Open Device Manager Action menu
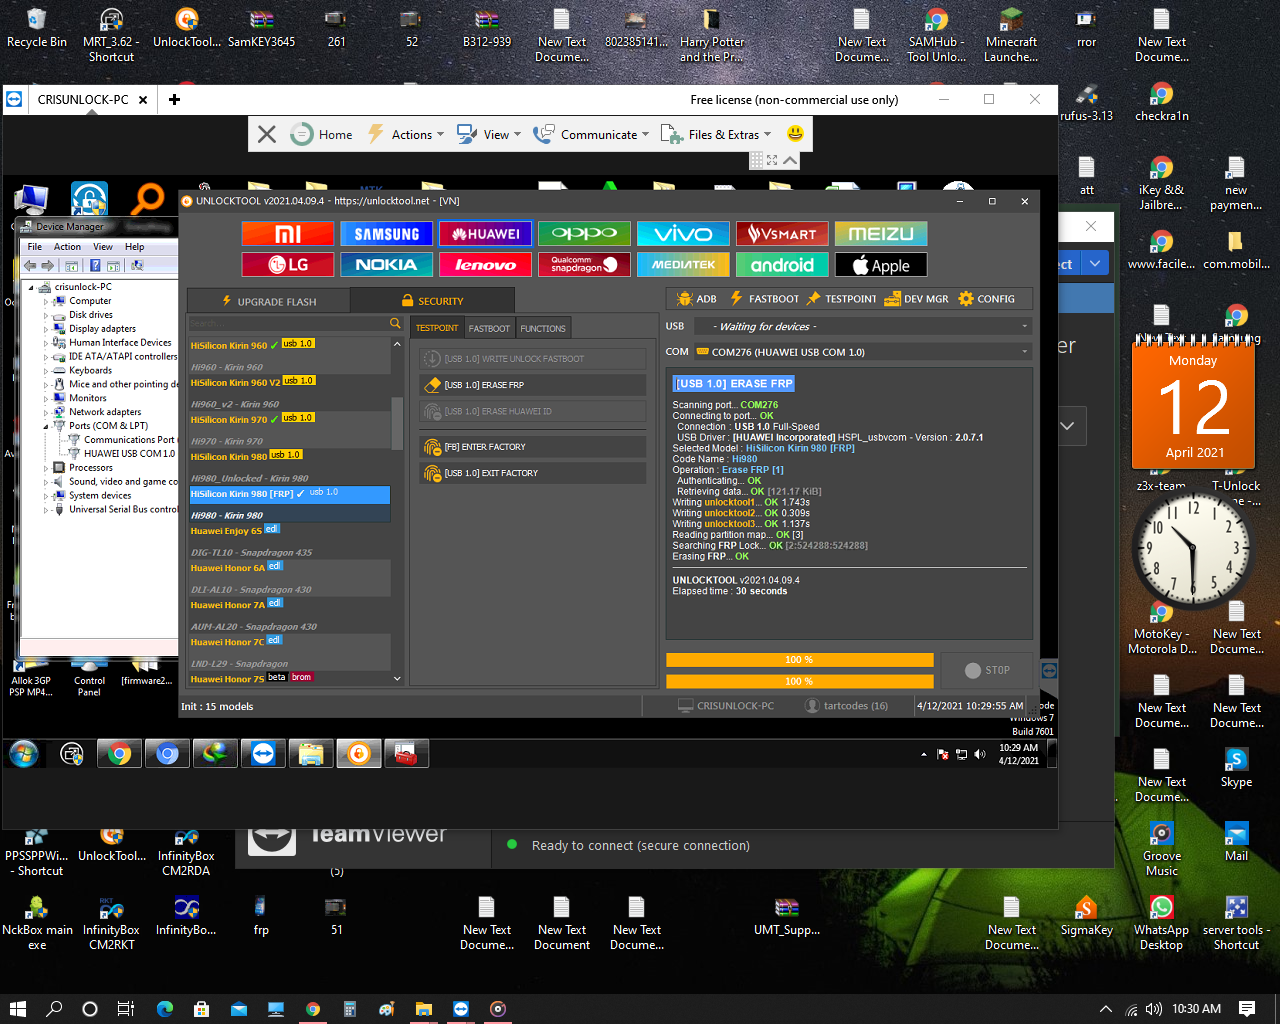This screenshot has width=1280, height=1024. 67,247
